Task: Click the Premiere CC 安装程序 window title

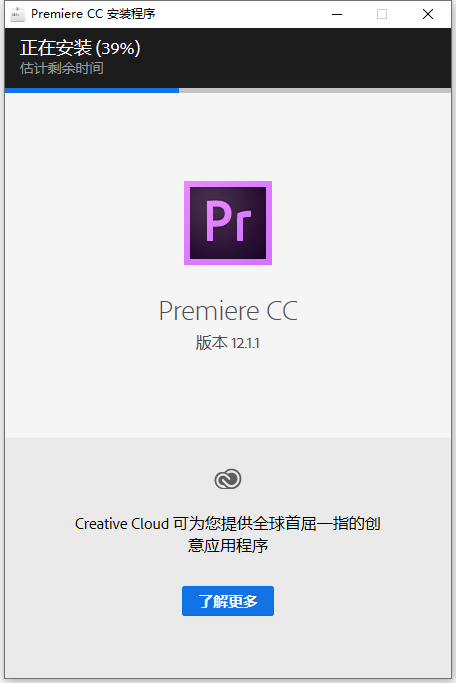Action: (x=93, y=14)
